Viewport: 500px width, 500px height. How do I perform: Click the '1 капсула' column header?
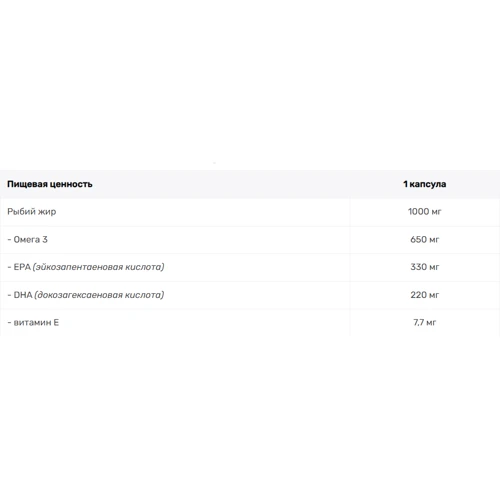pos(424,184)
